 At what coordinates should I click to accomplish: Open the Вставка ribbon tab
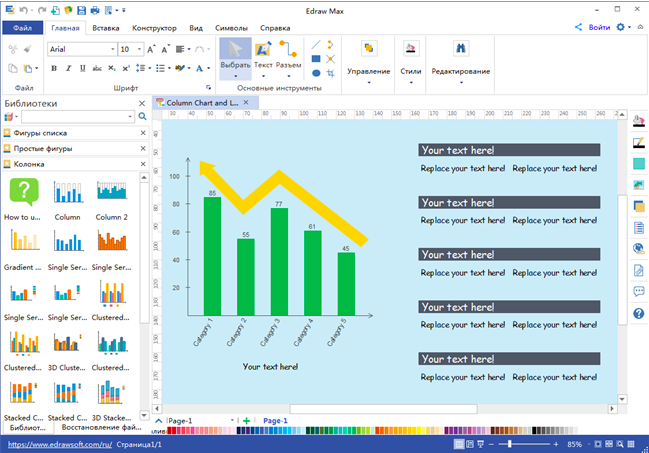tap(105, 28)
